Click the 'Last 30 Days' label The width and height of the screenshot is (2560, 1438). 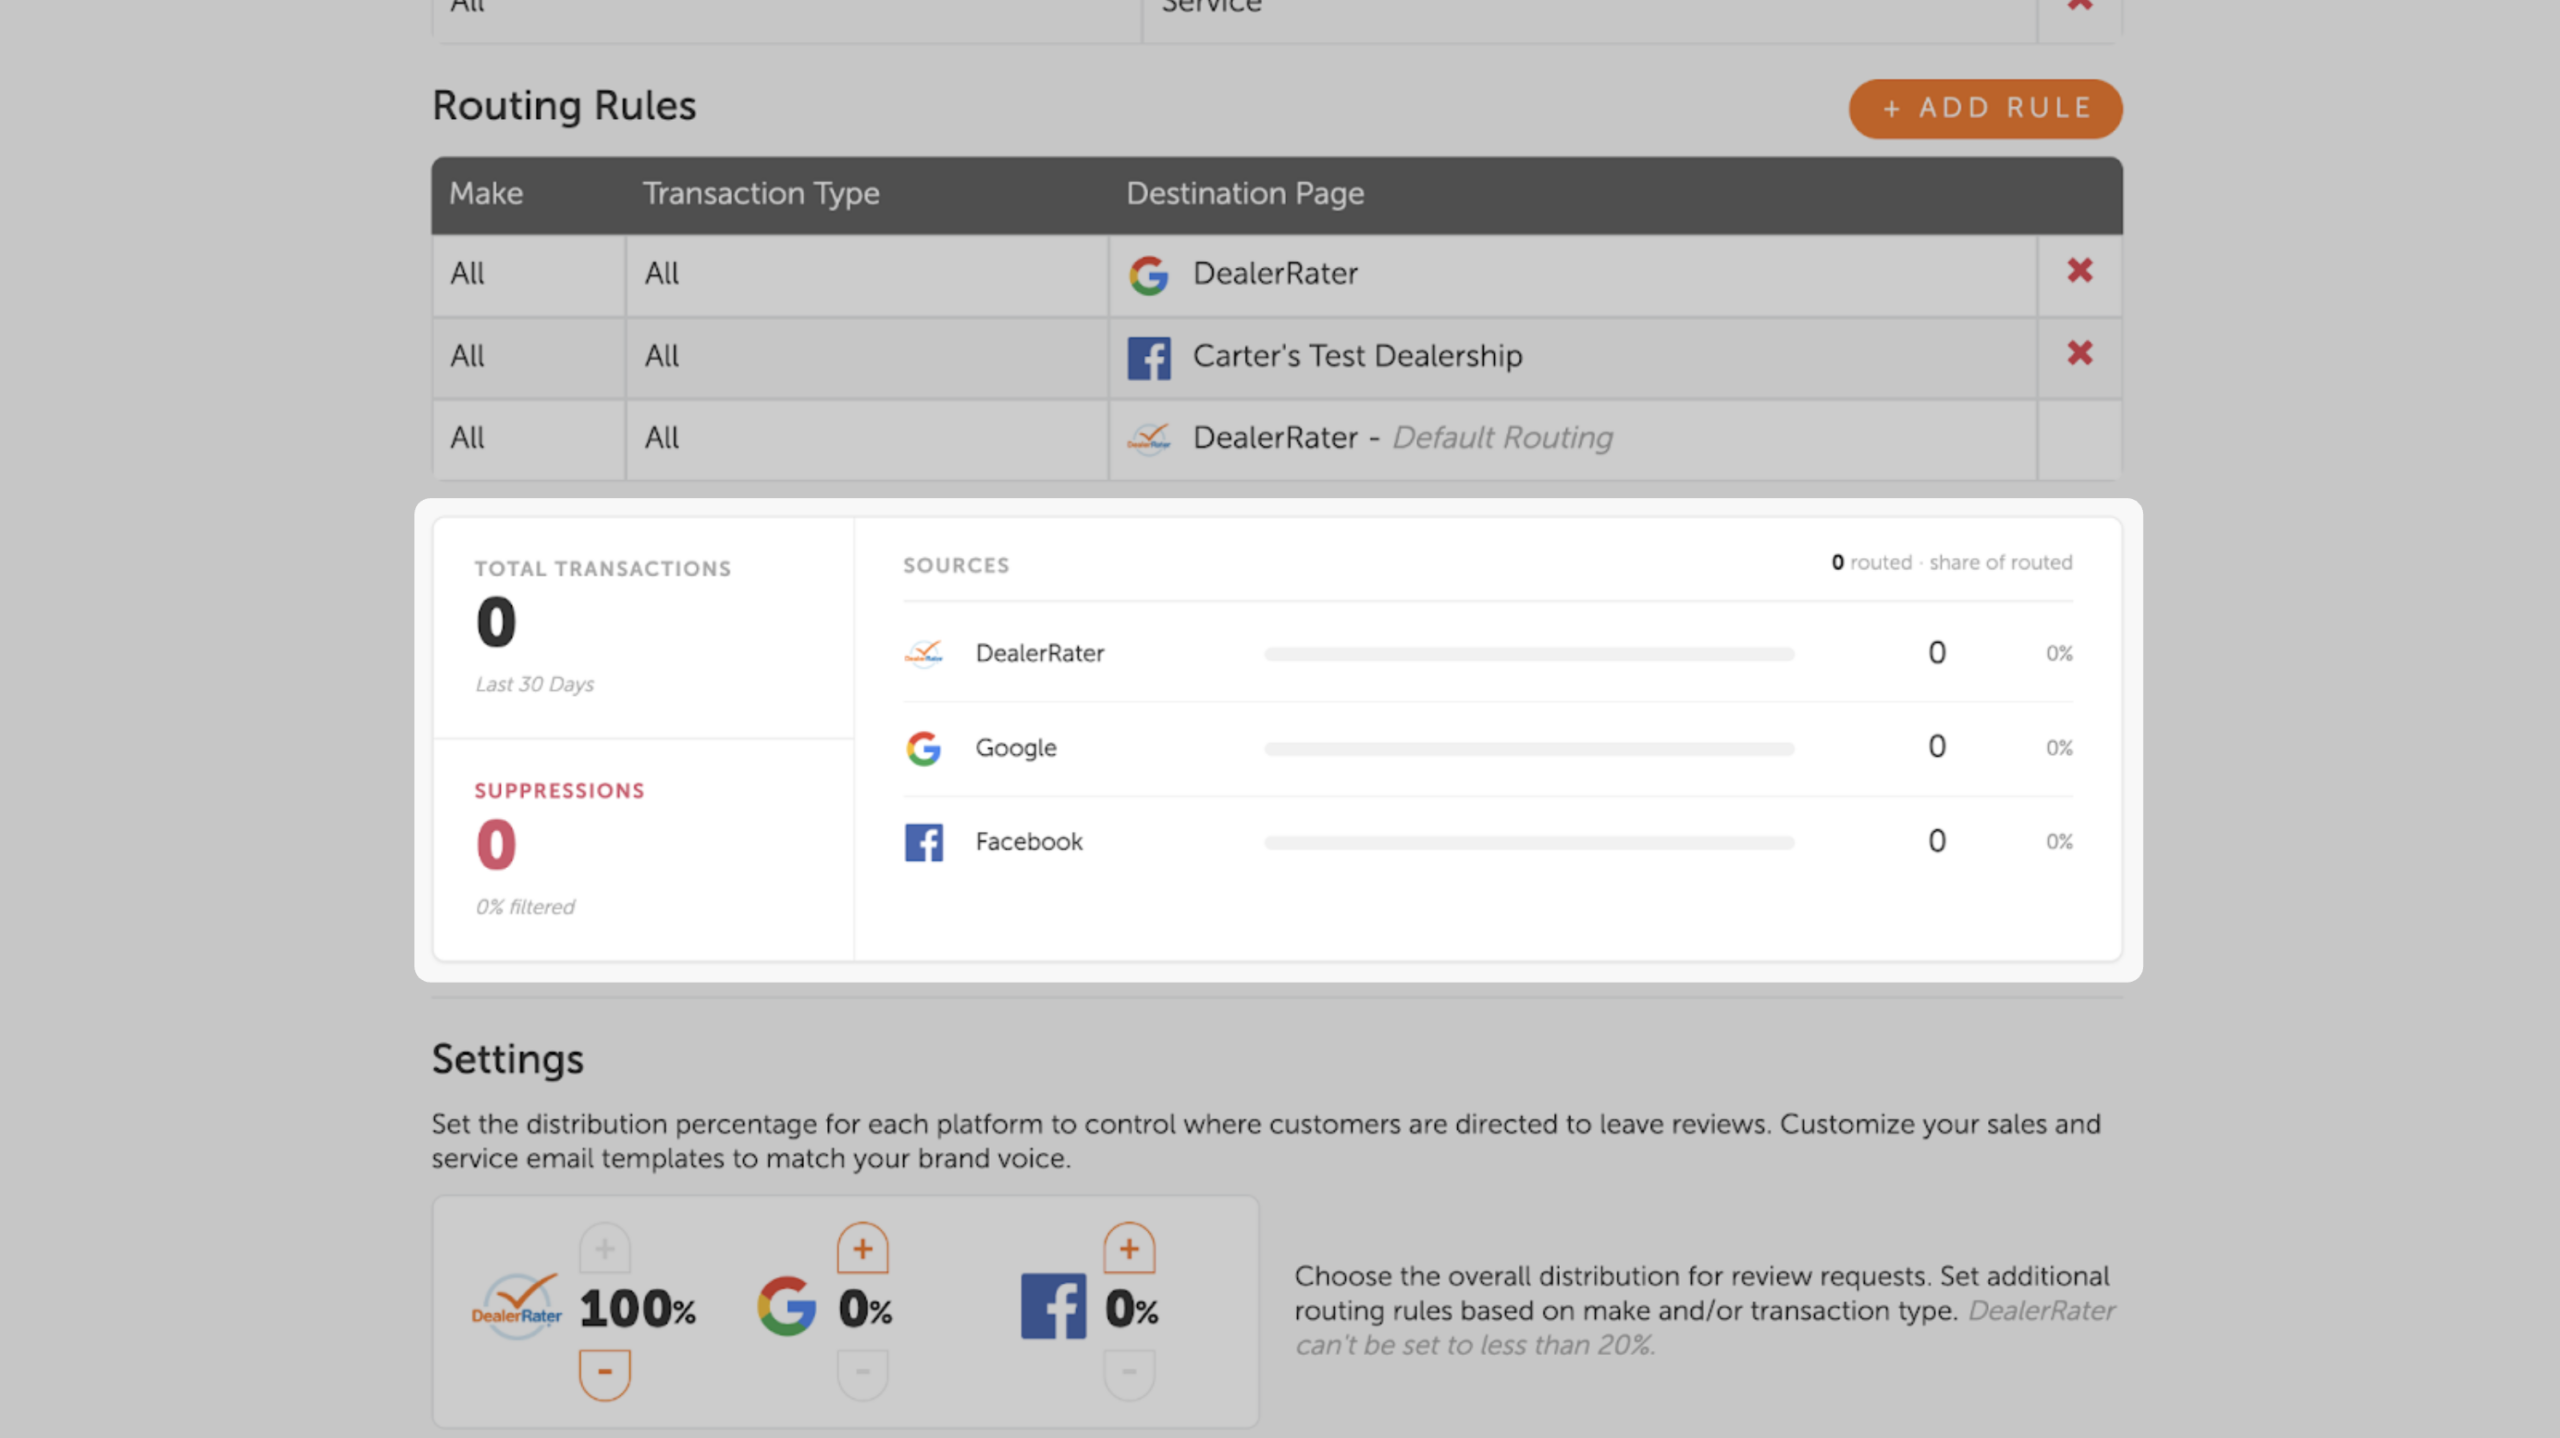pyautogui.click(x=535, y=685)
